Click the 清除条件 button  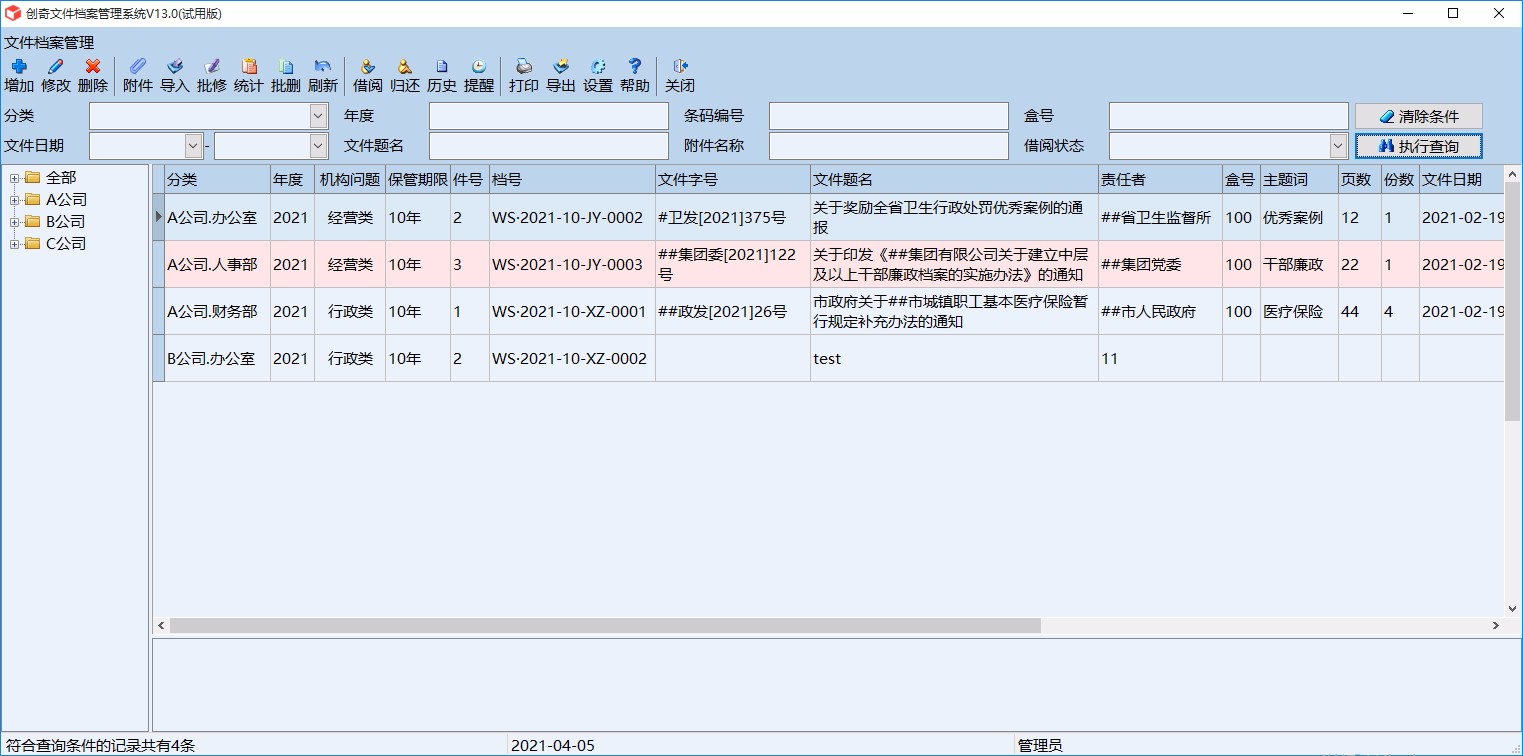click(1418, 116)
